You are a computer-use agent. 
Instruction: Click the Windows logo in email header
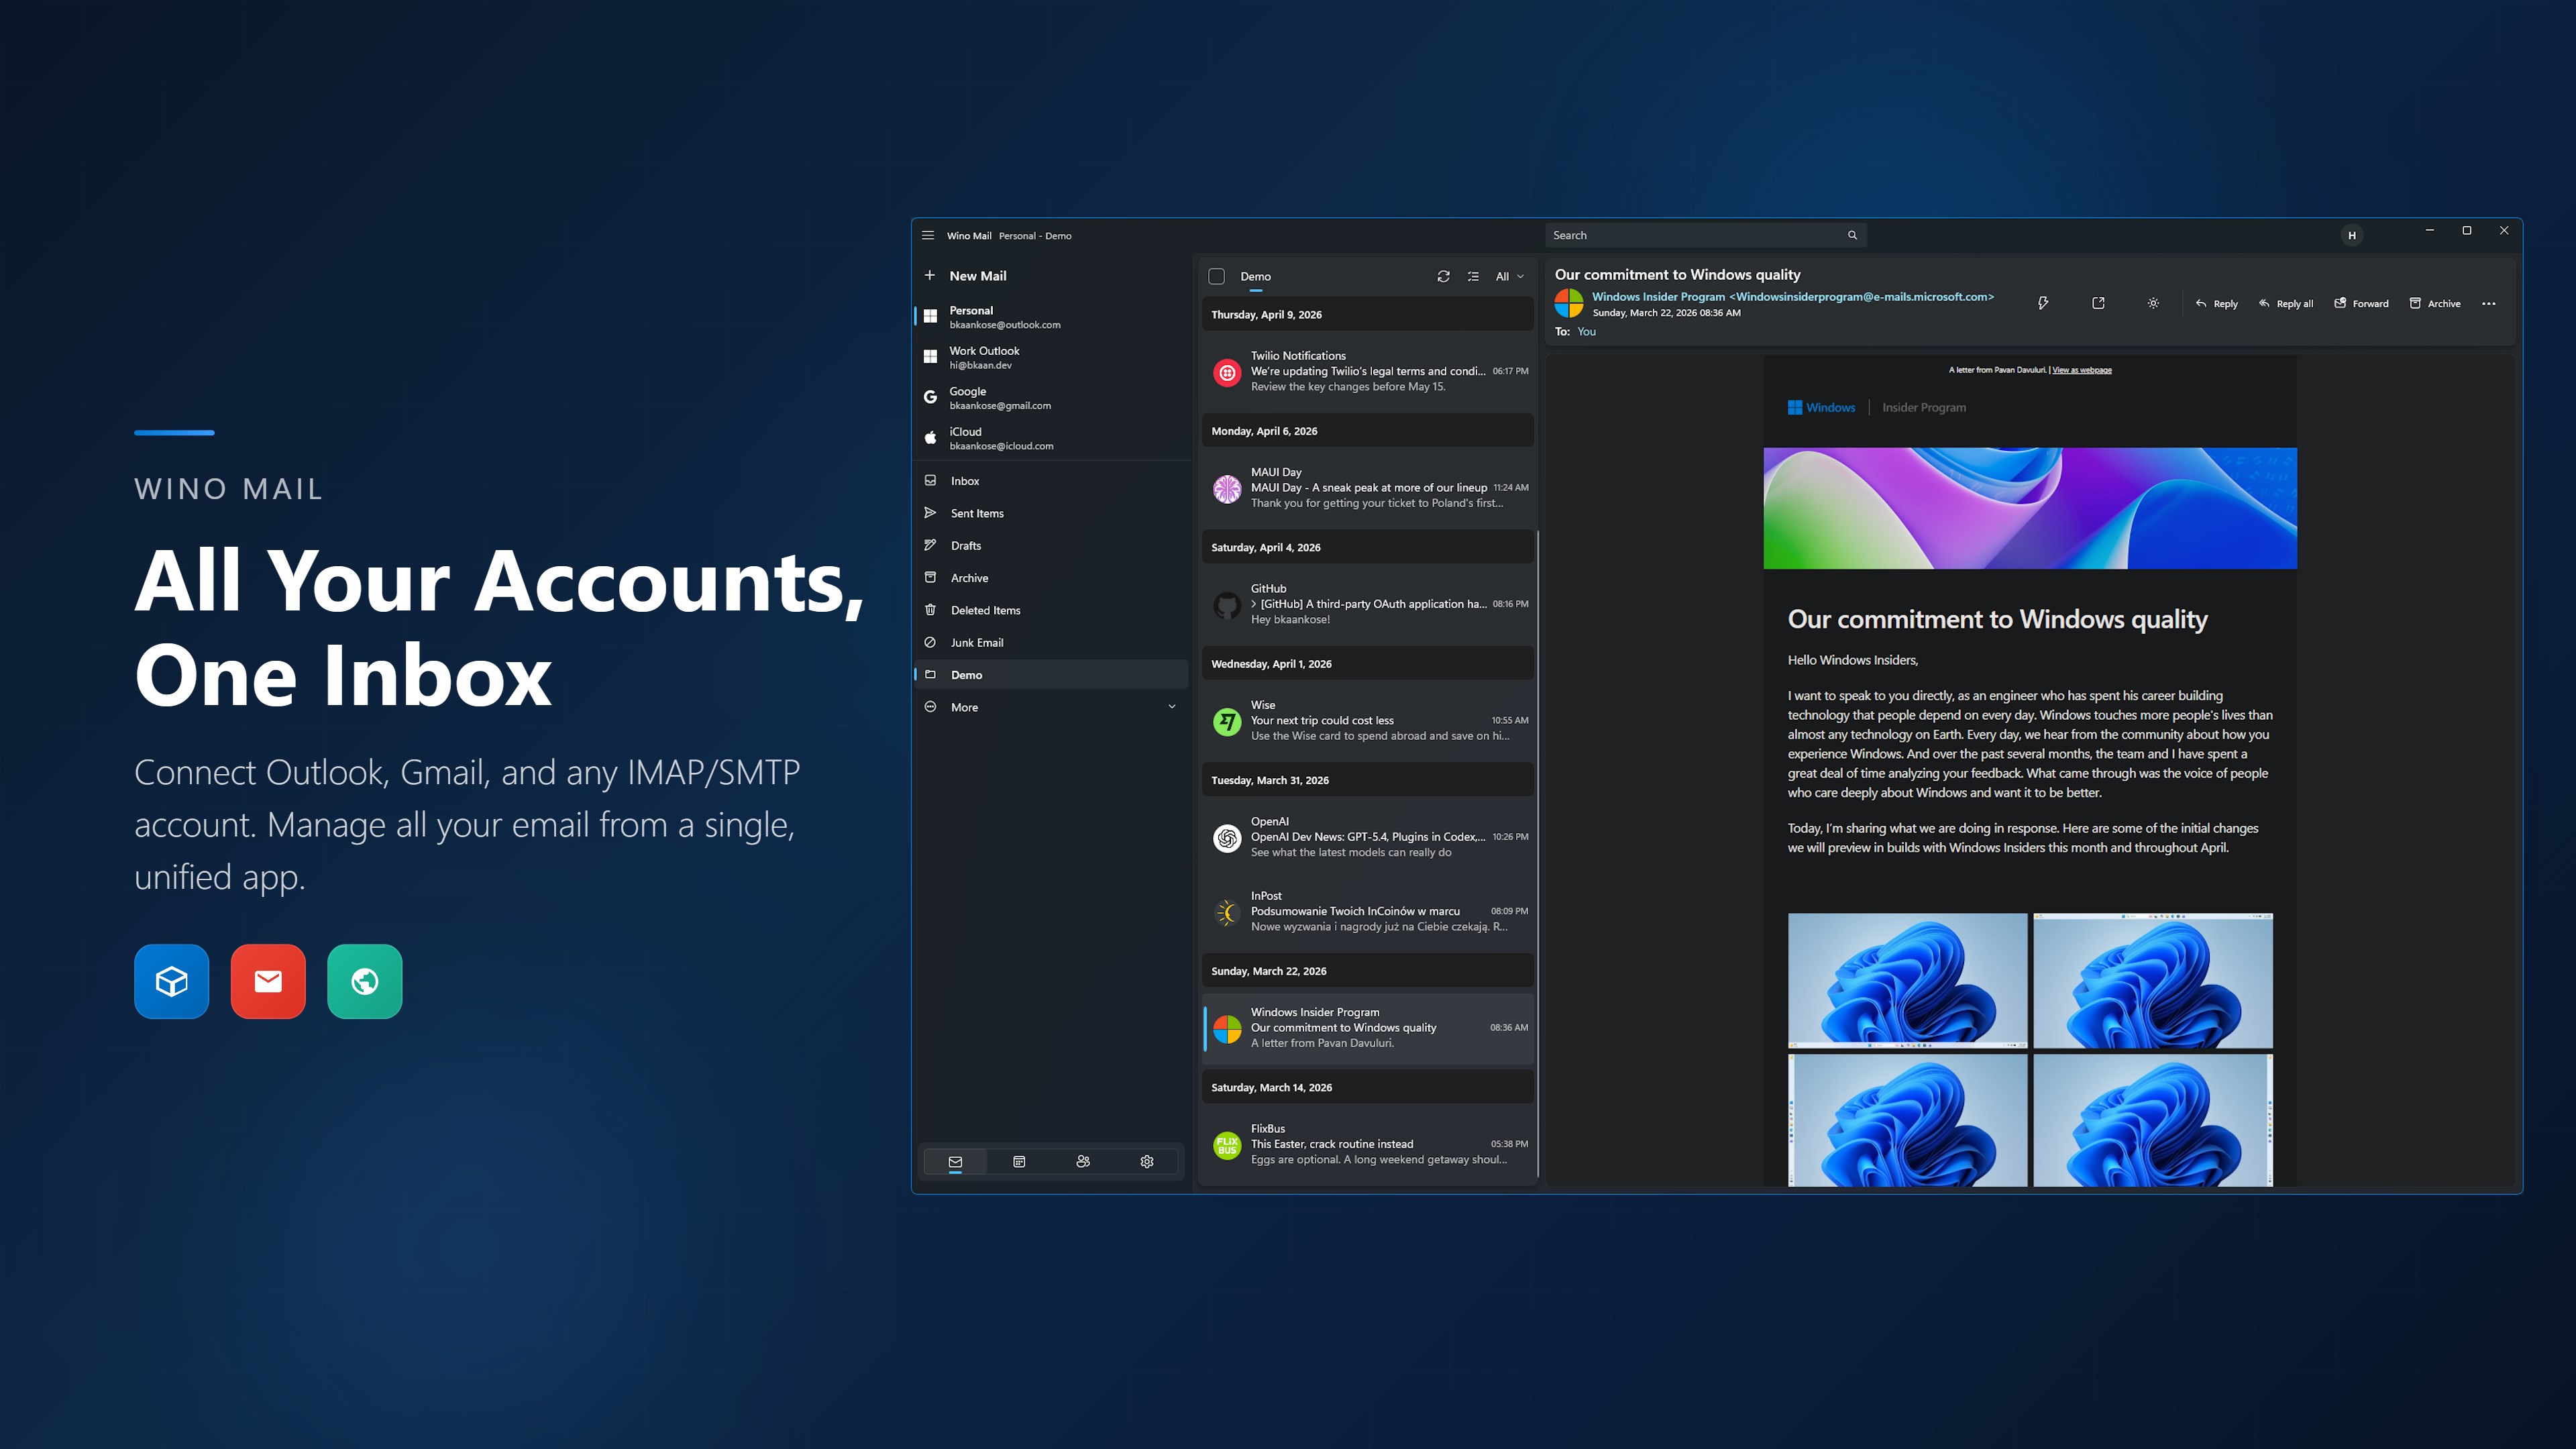1821,408
